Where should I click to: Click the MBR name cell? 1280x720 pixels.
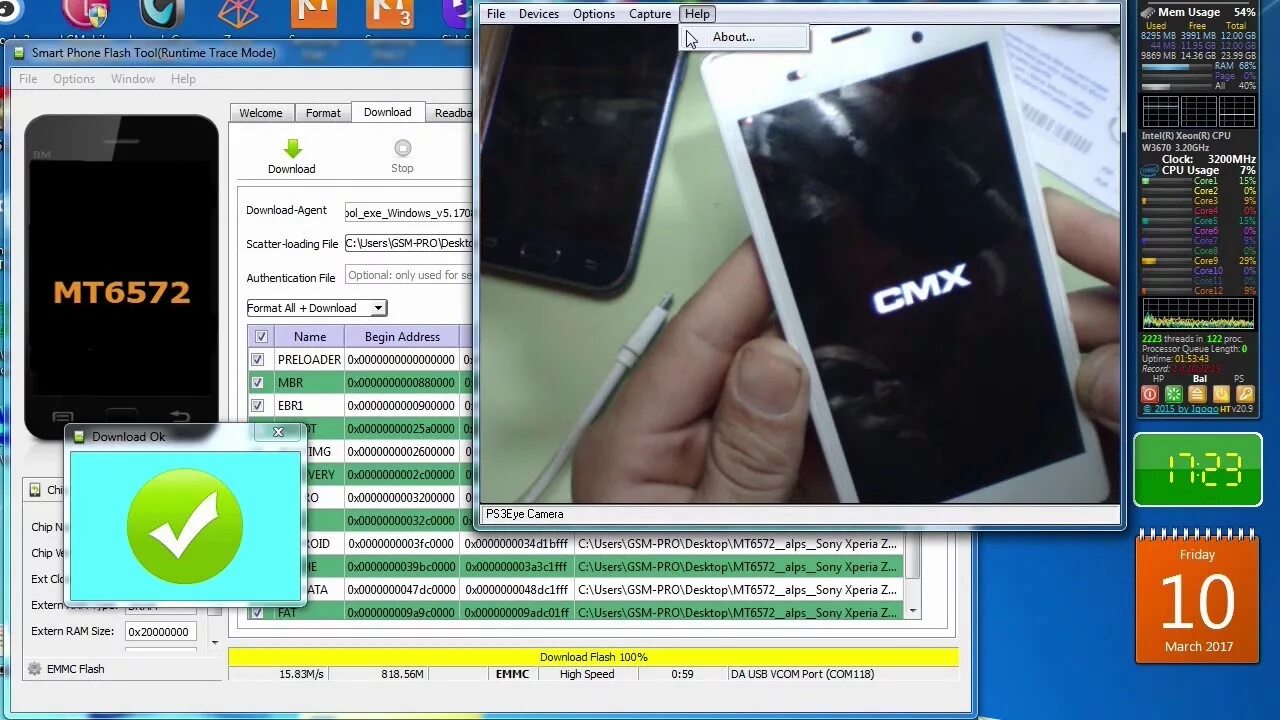click(310, 383)
